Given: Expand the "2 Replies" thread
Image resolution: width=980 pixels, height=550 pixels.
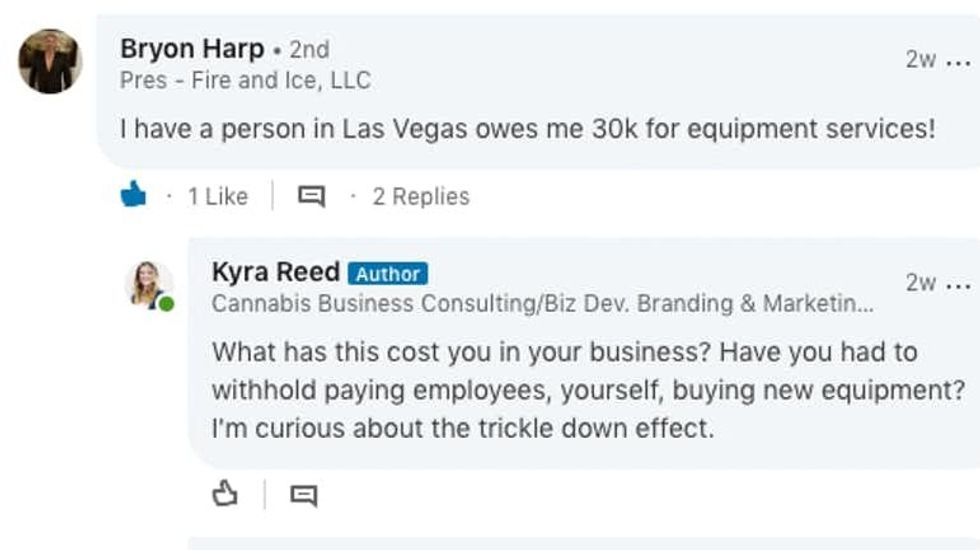Looking at the screenshot, I should tap(420, 197).
